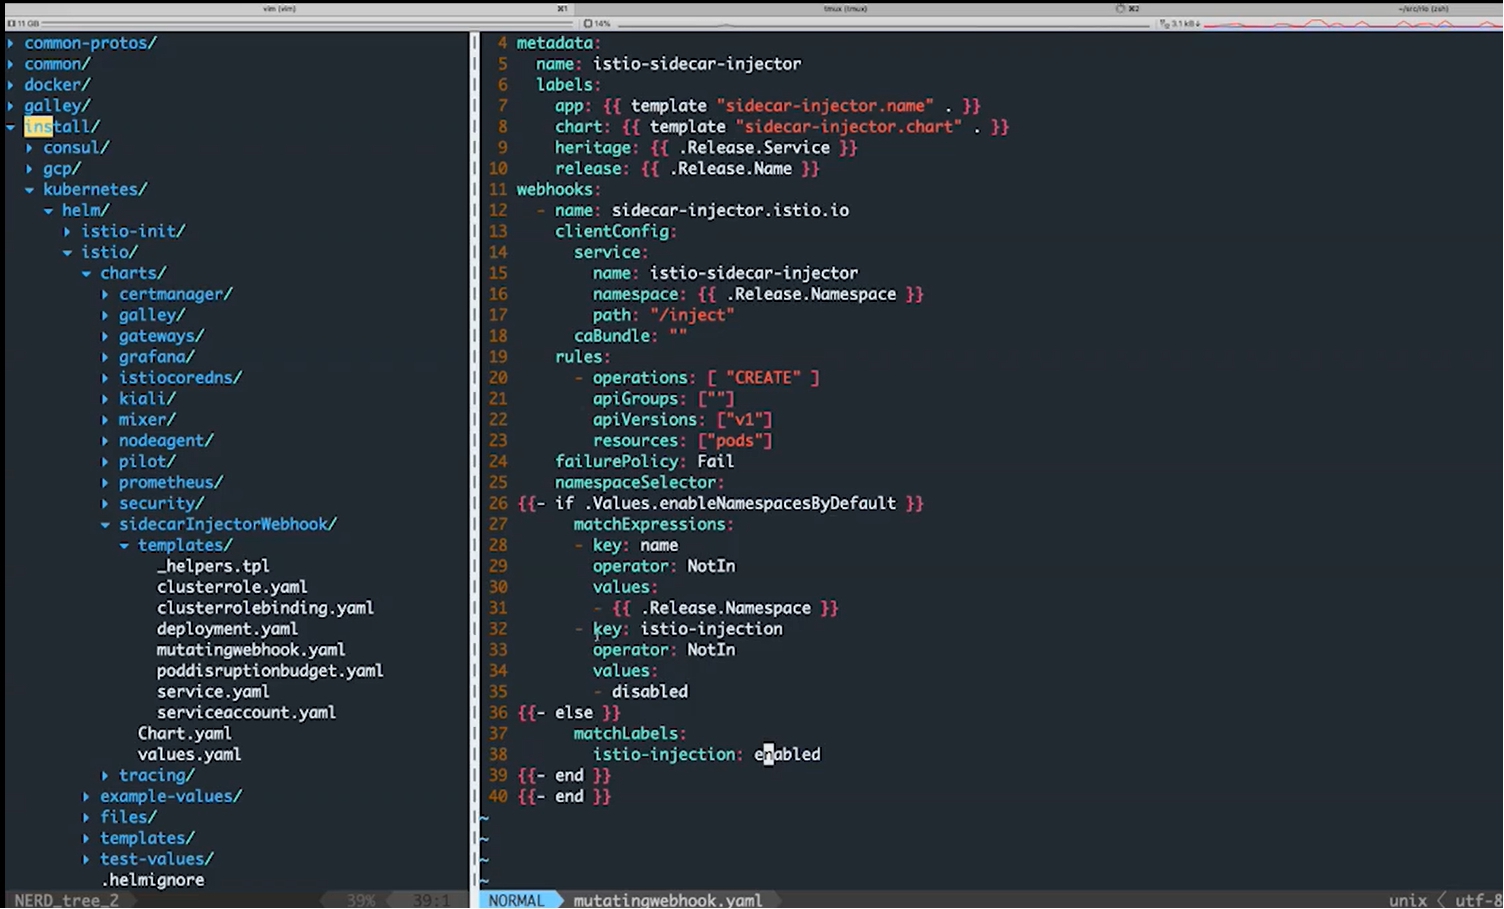Viewport: 1504px width, 909px height.
Task: Switch to the tmux (tmux) terminal tab
Action: tap(846, 8)
